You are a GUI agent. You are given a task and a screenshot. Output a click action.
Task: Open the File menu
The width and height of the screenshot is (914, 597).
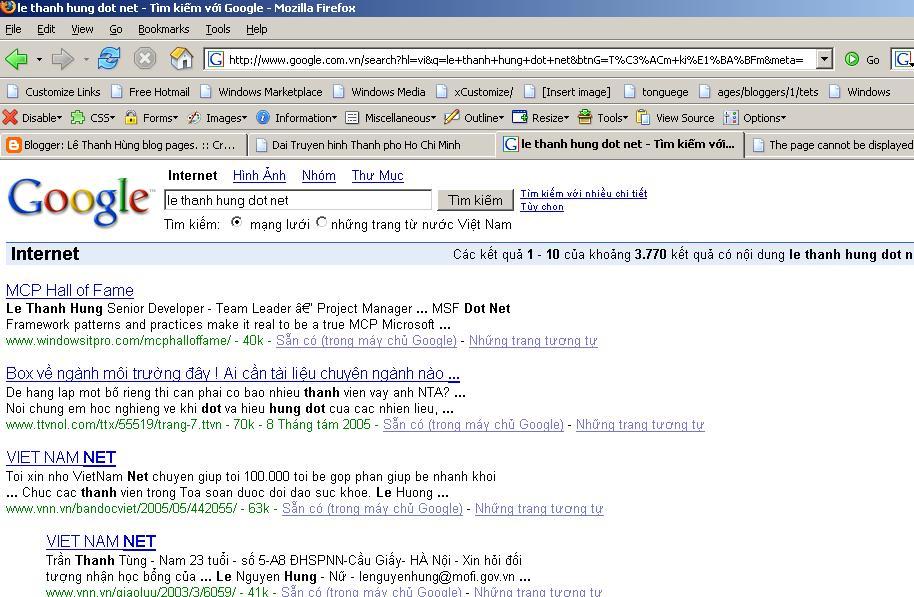coord(13,29)
